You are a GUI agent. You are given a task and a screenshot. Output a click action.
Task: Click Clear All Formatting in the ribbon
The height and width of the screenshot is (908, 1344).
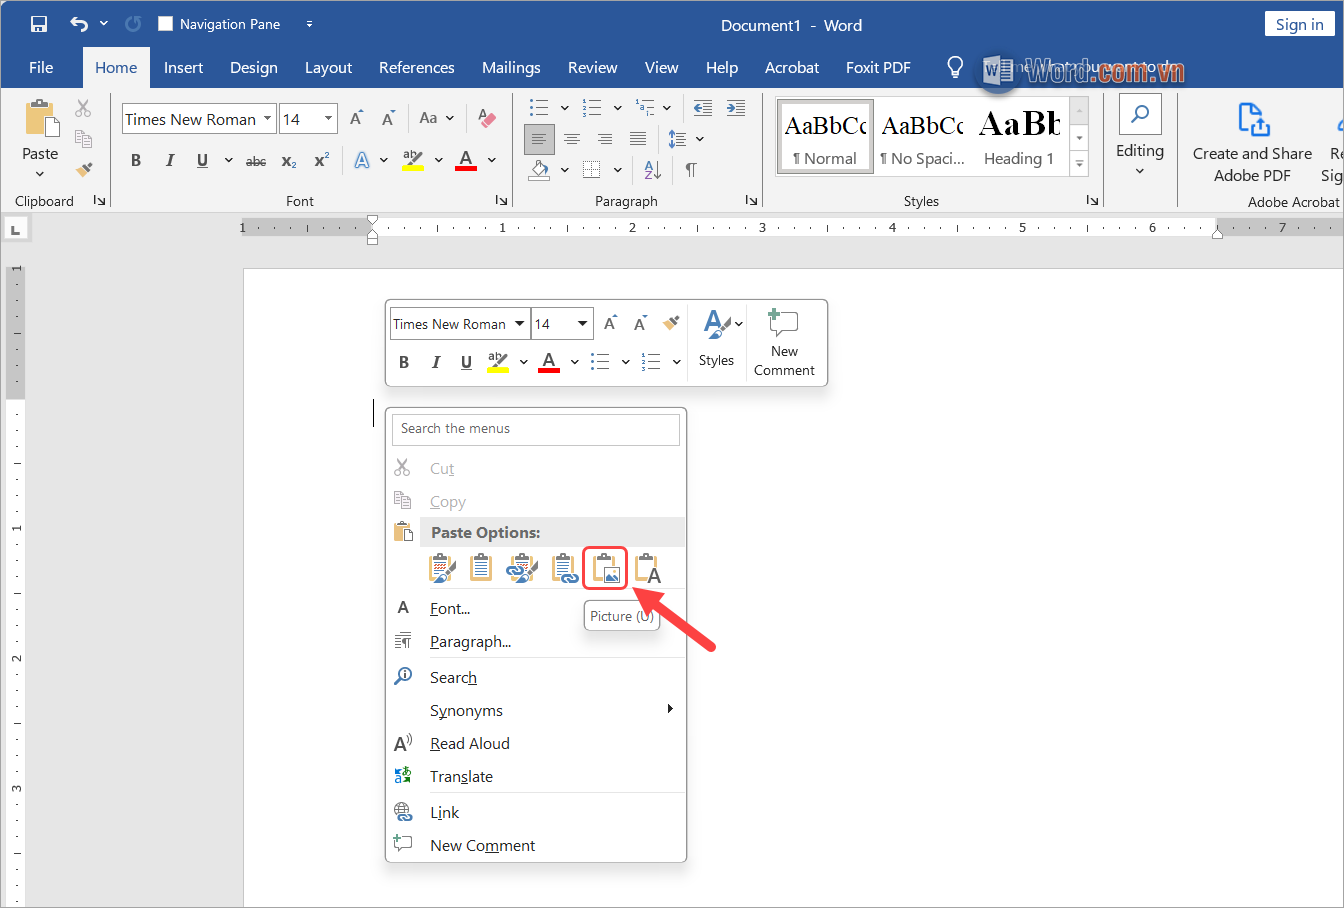(487, 118)
